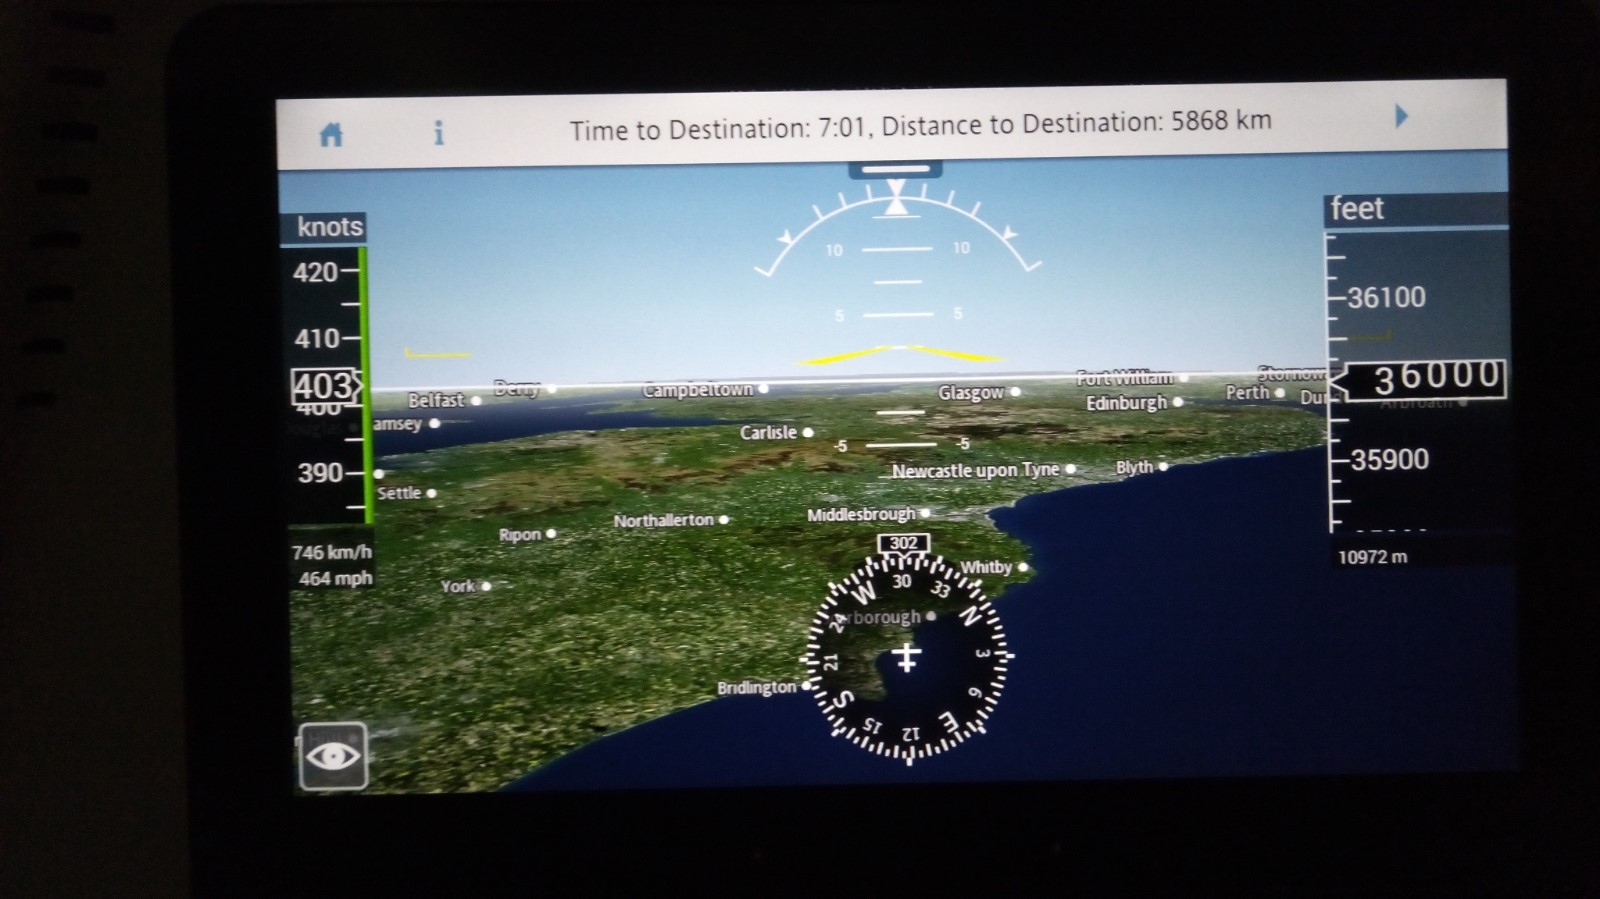Click the blue next arrow in header

(1401, 116)
